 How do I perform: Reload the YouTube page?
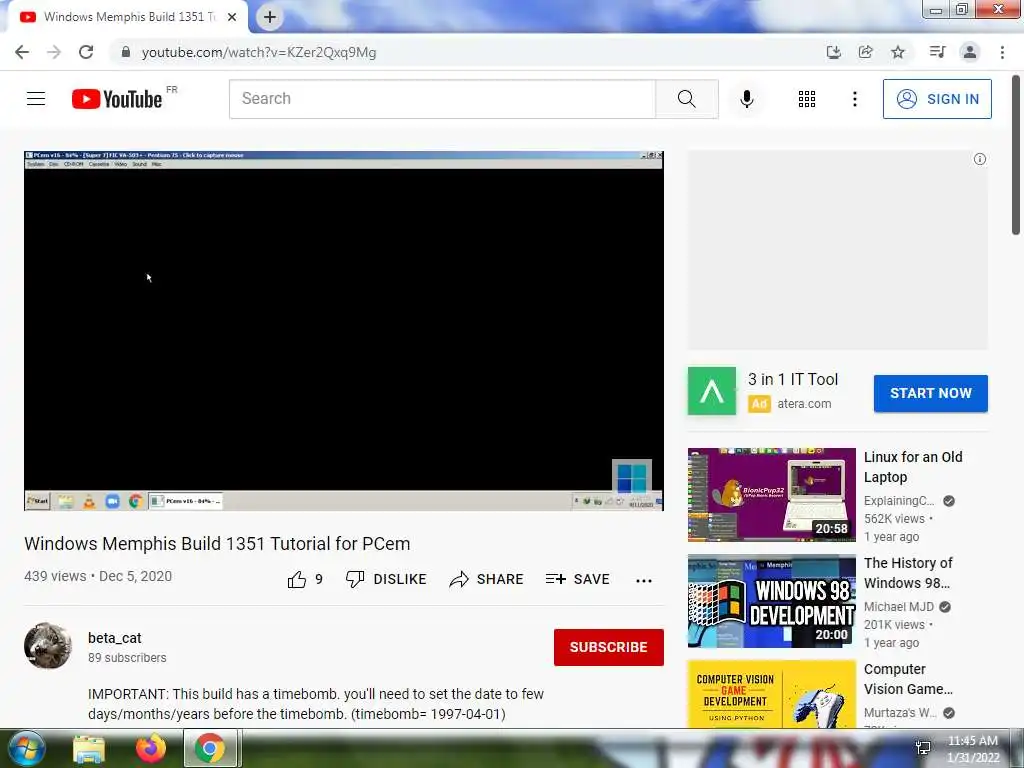(86, 52)
